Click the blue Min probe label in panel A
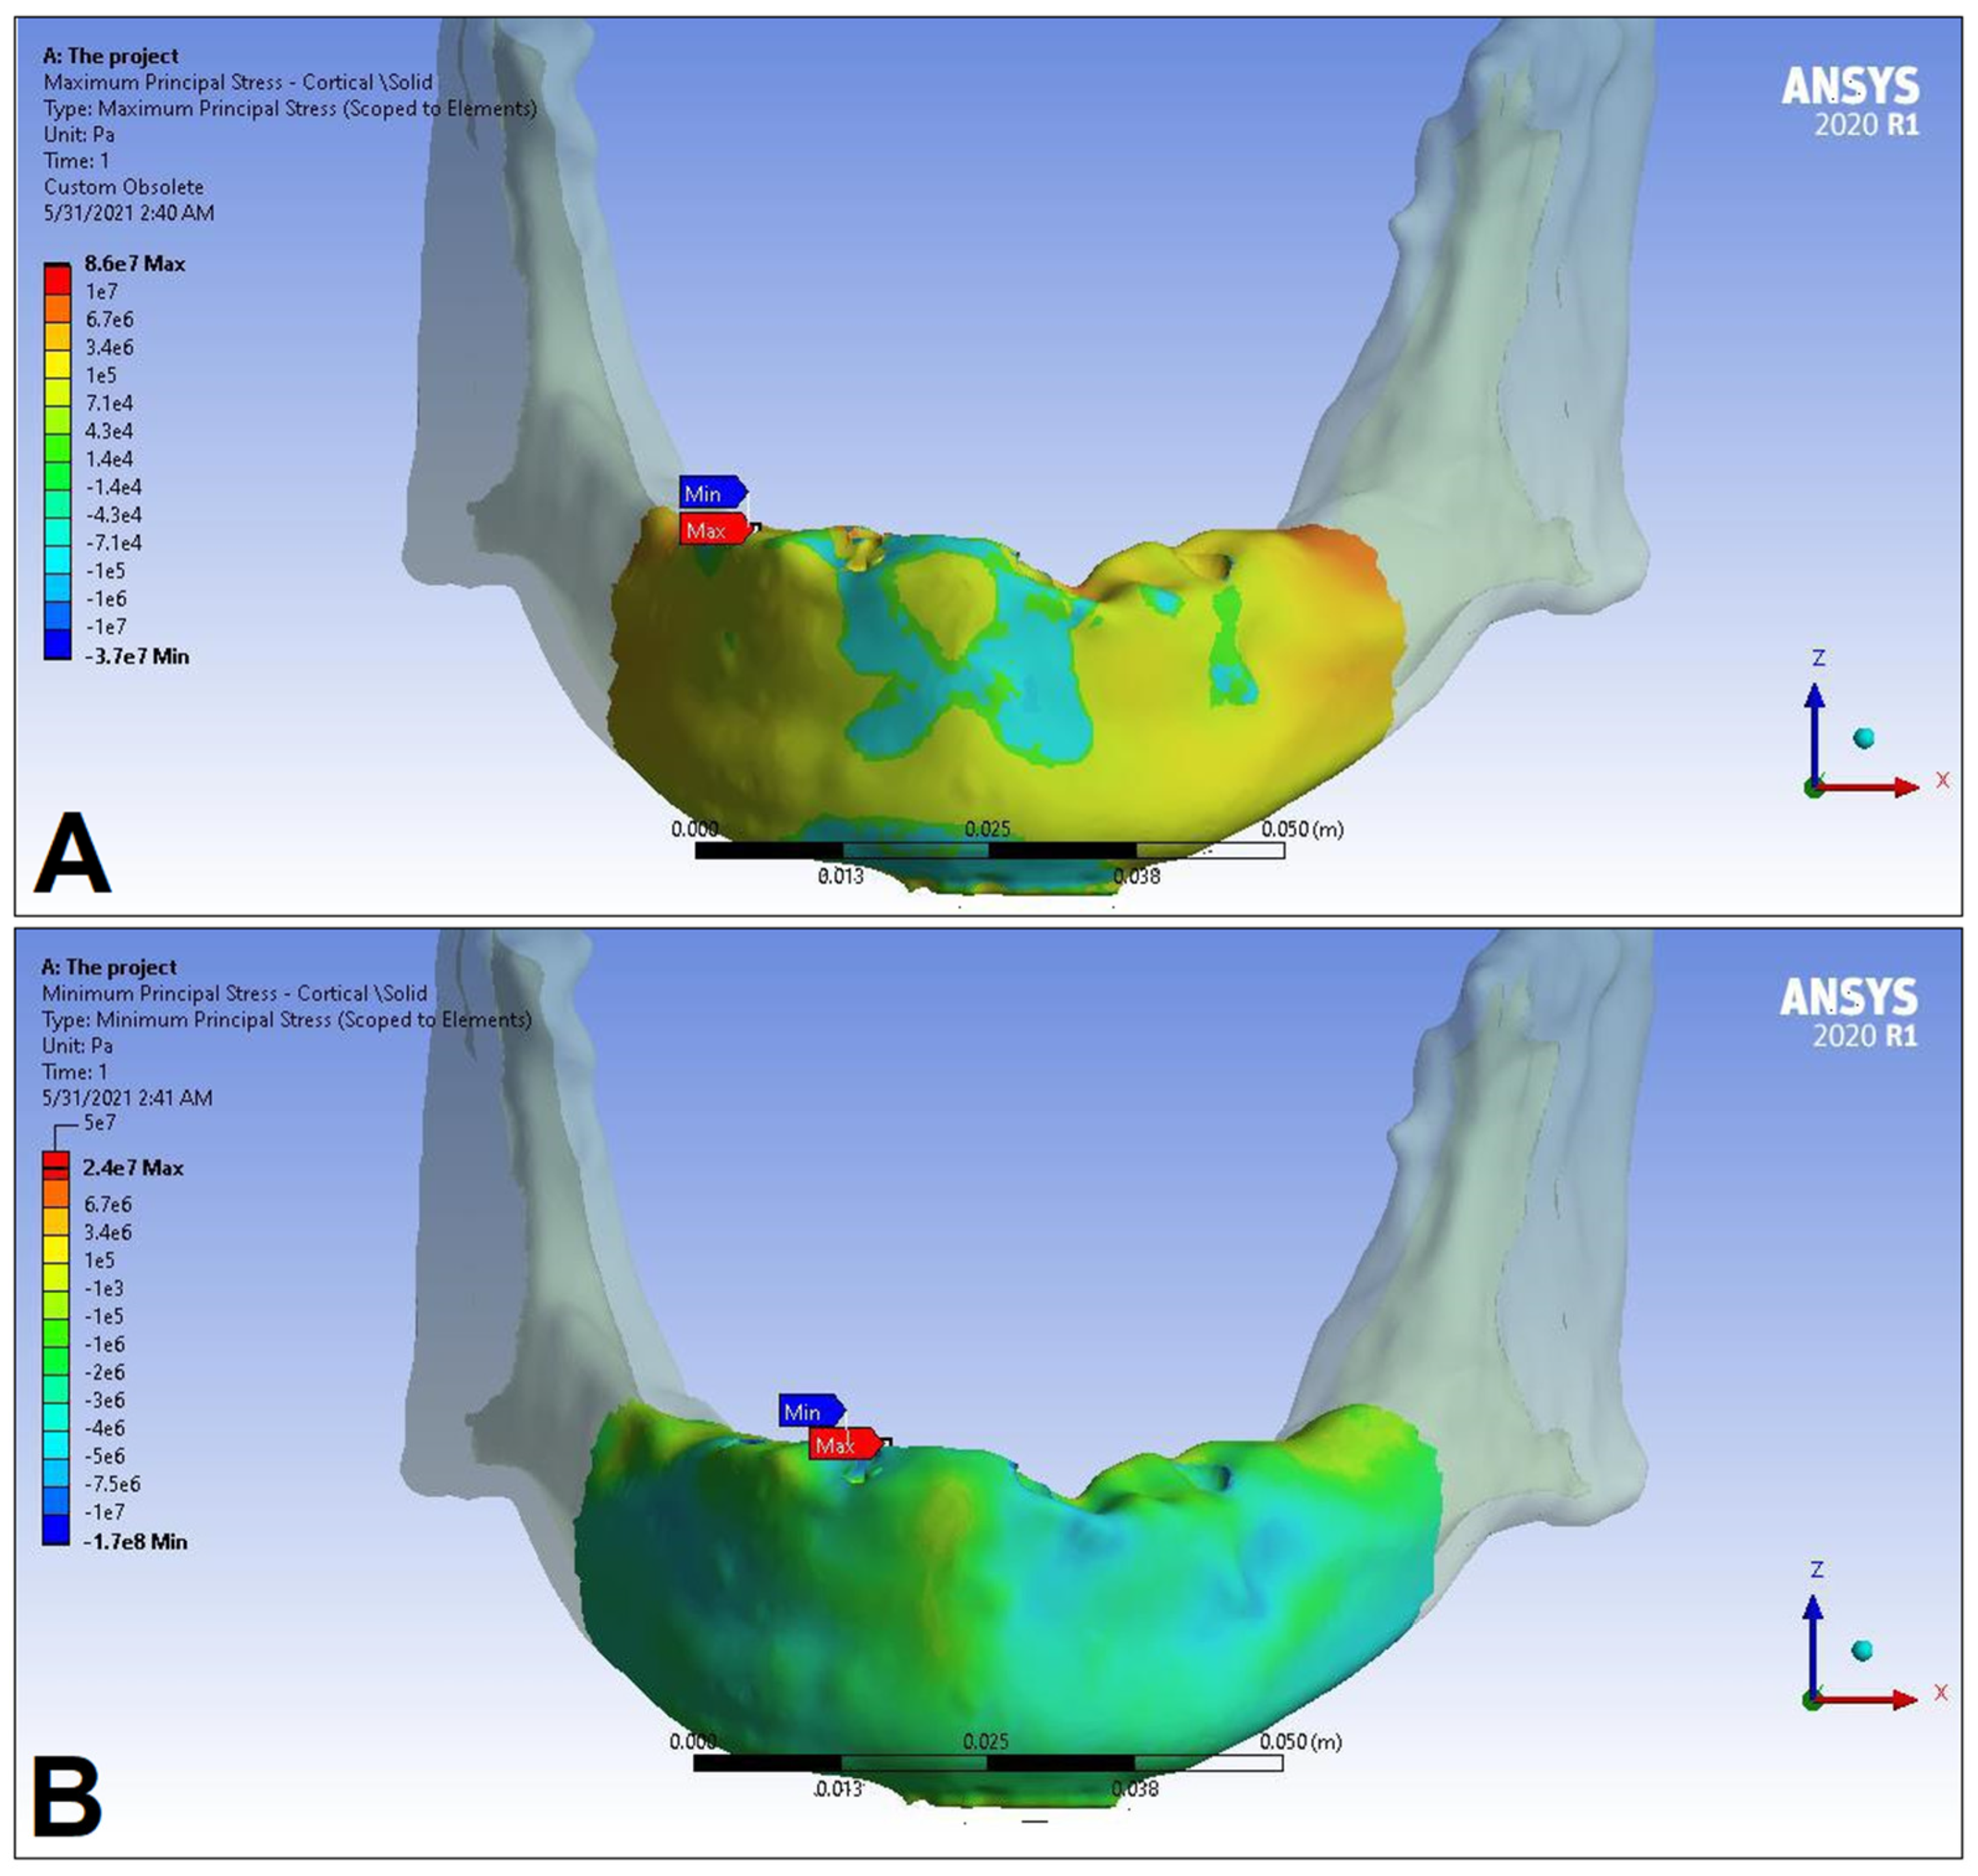 [708, 493]
